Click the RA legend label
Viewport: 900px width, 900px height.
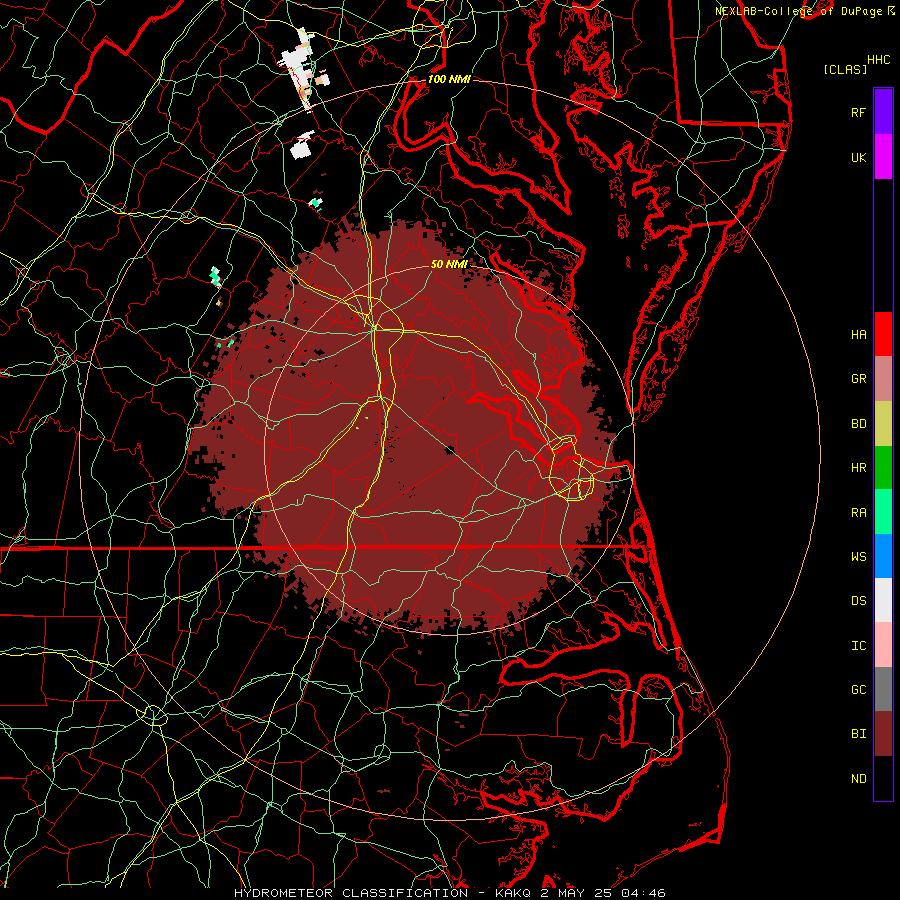point(858,513)
